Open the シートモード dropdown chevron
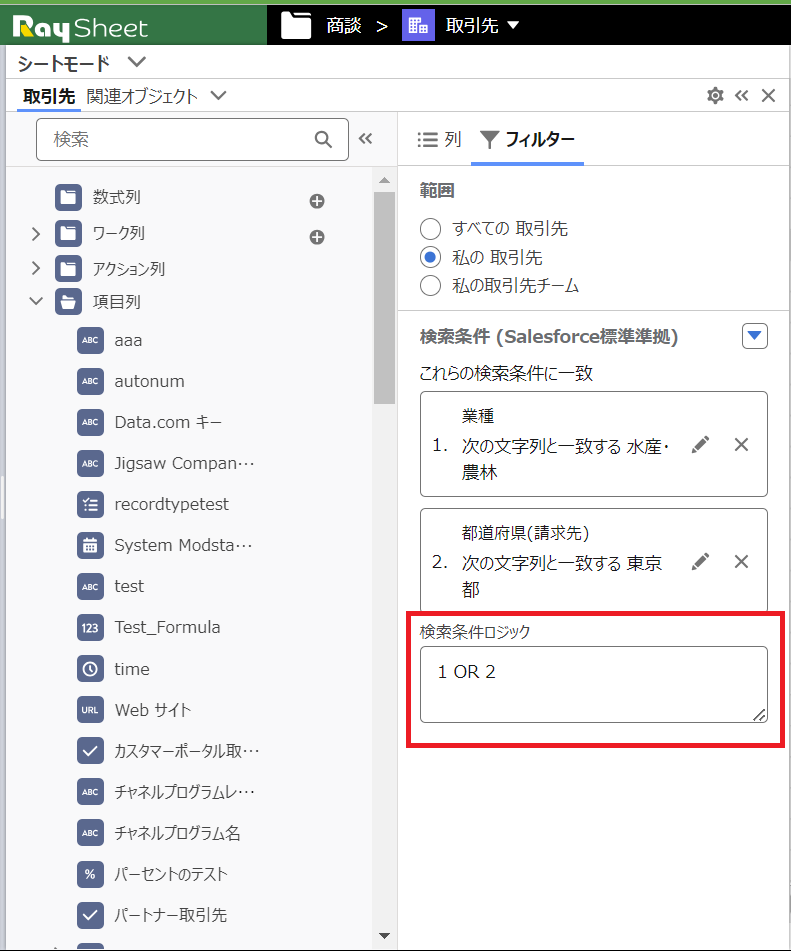Screen dimensions: 791x951 (x=137, y=62)
